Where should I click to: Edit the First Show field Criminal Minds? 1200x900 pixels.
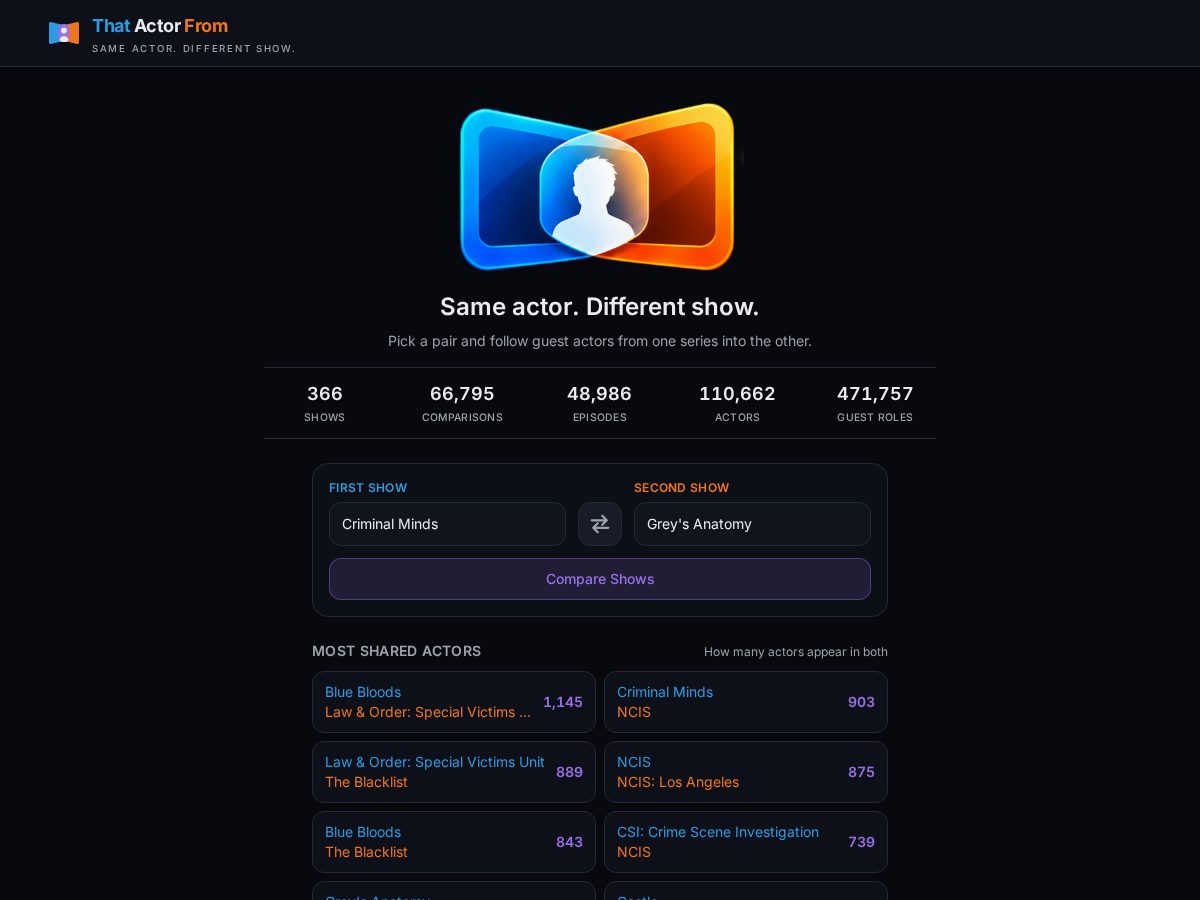tap(447, 524)
